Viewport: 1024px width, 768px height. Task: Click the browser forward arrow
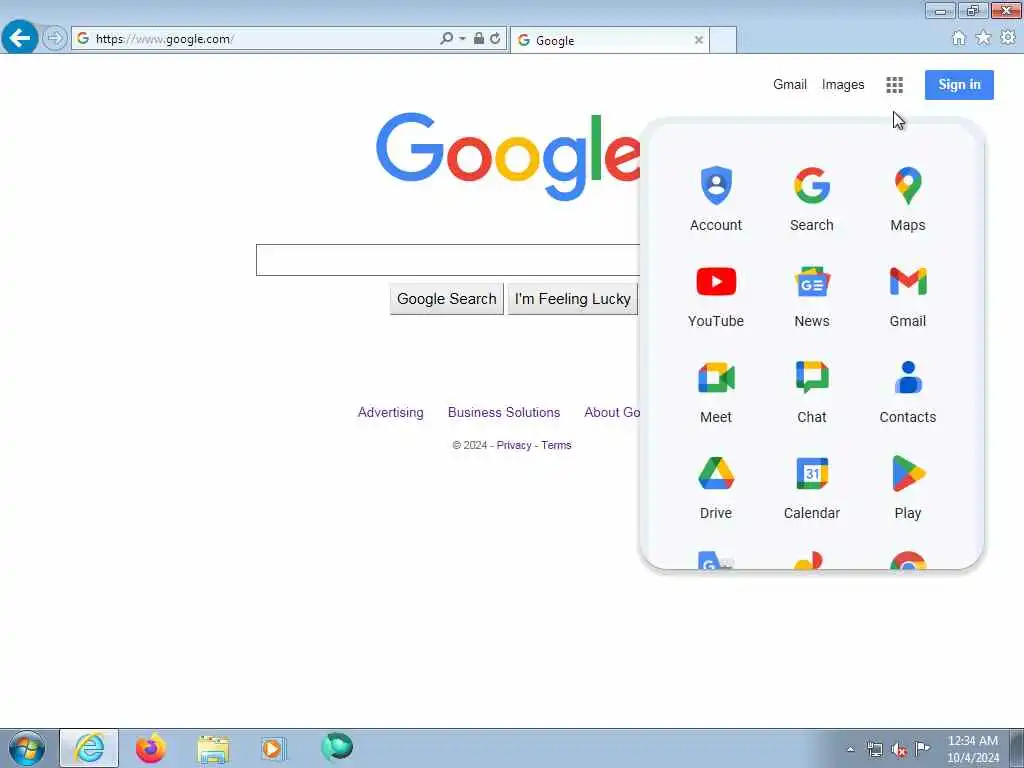pyautogui.click(x=55, y=38)
